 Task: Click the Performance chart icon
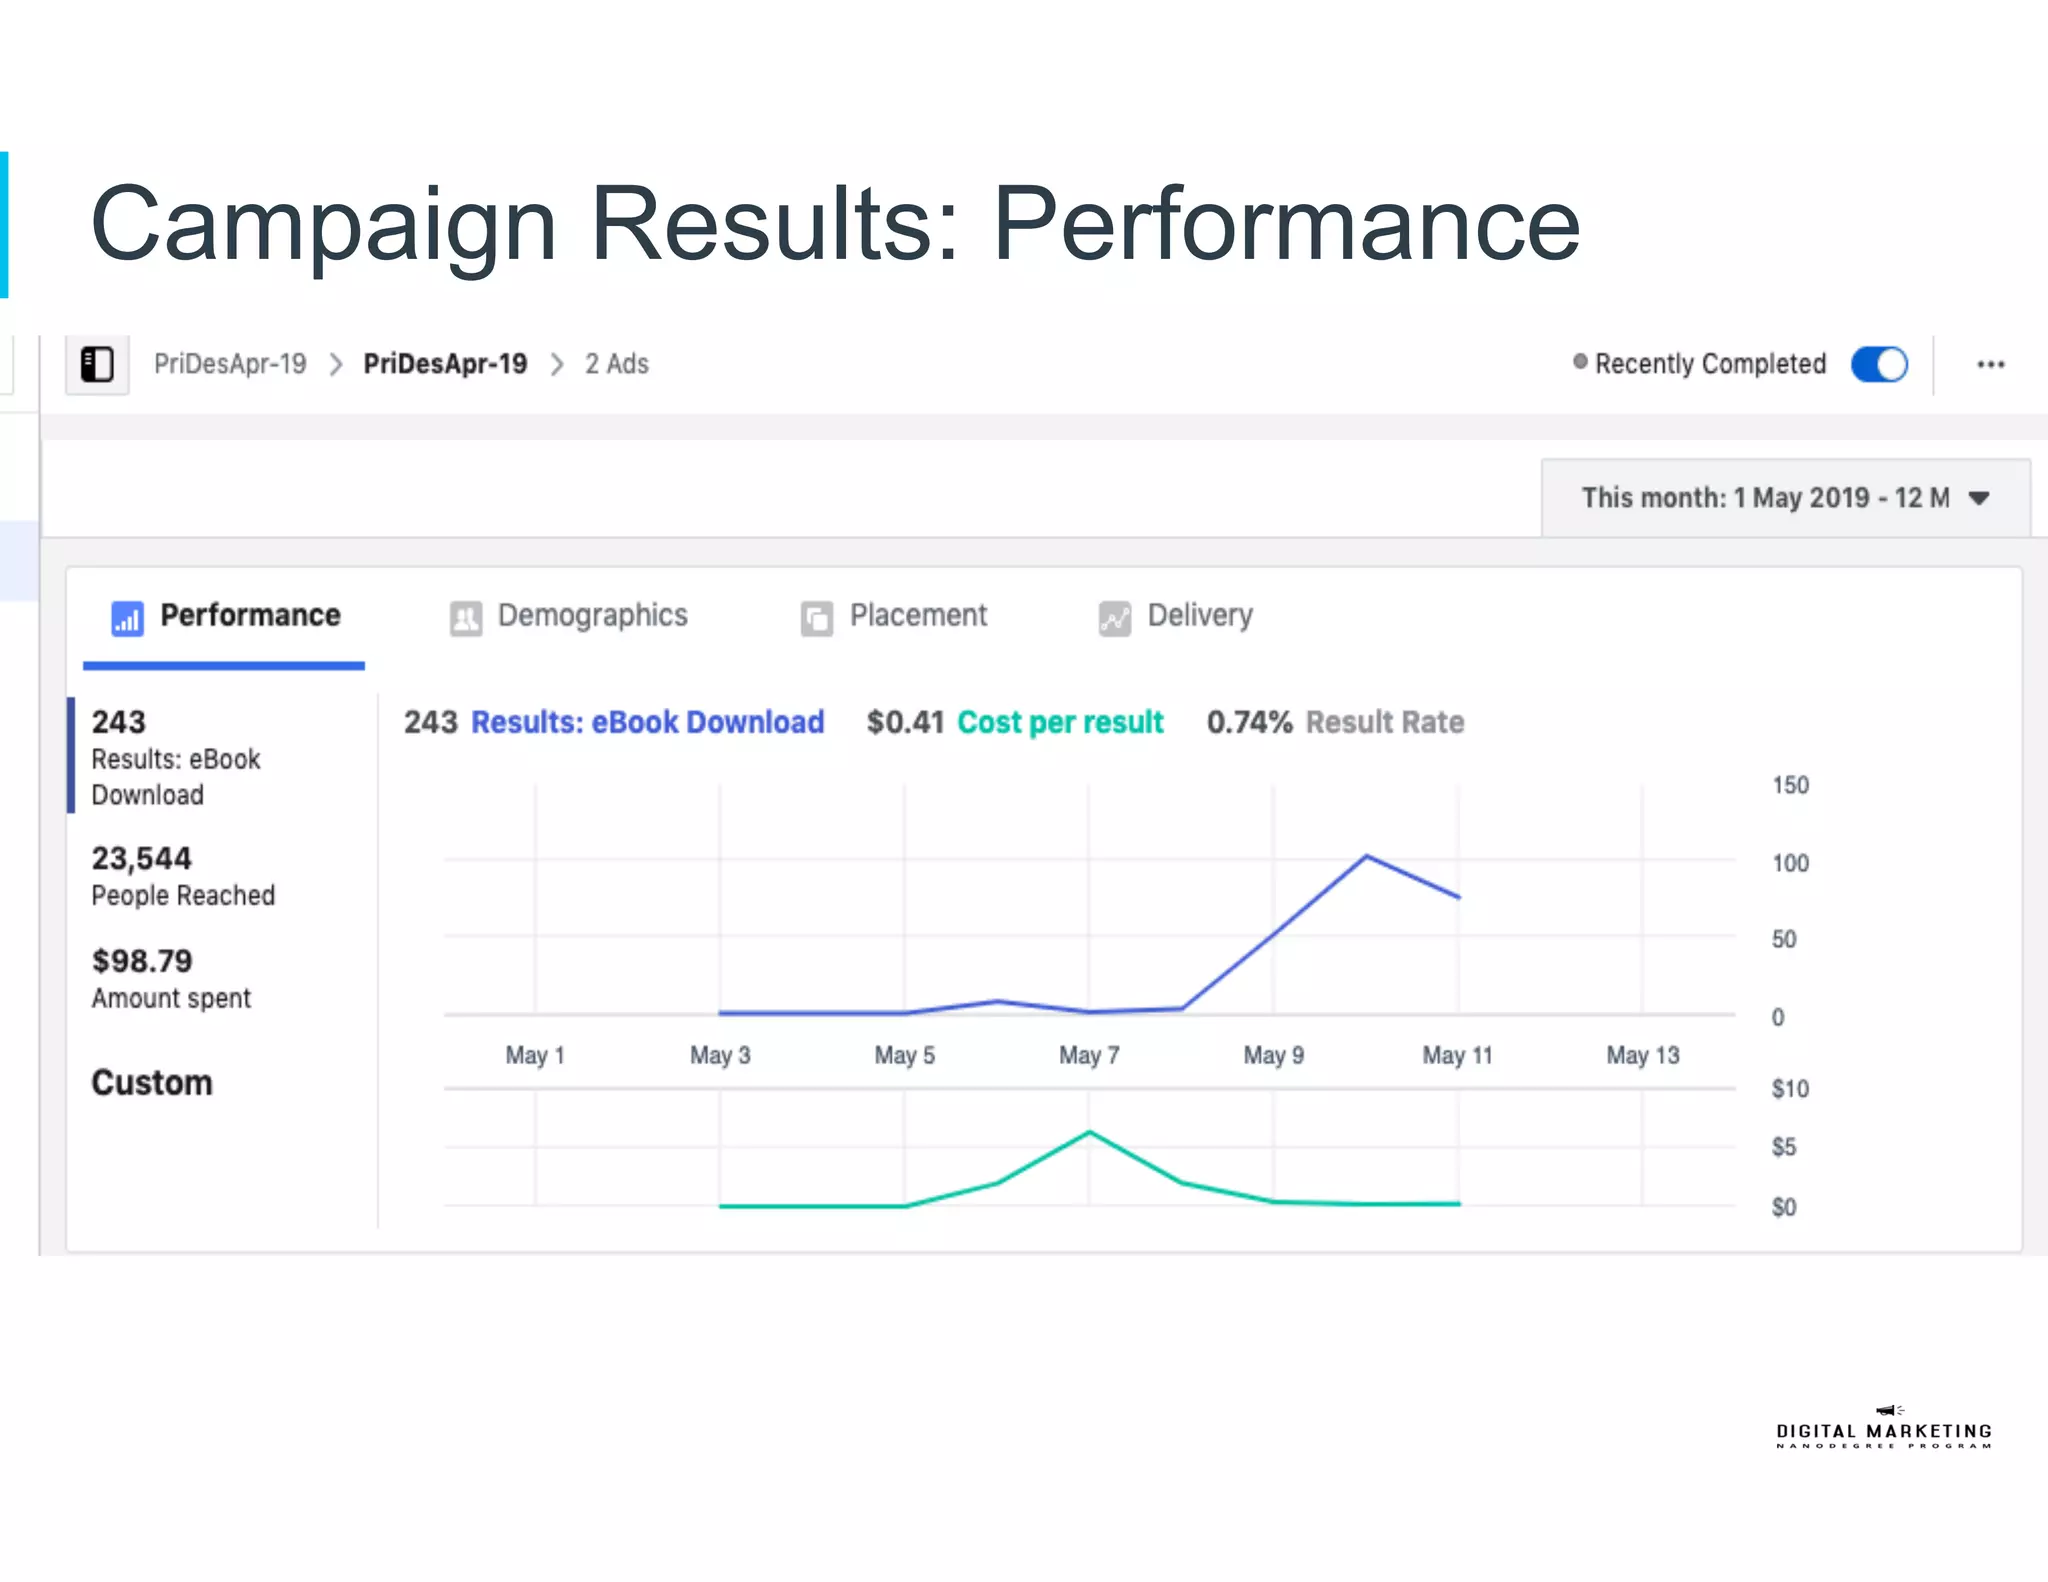click(127, 618)
